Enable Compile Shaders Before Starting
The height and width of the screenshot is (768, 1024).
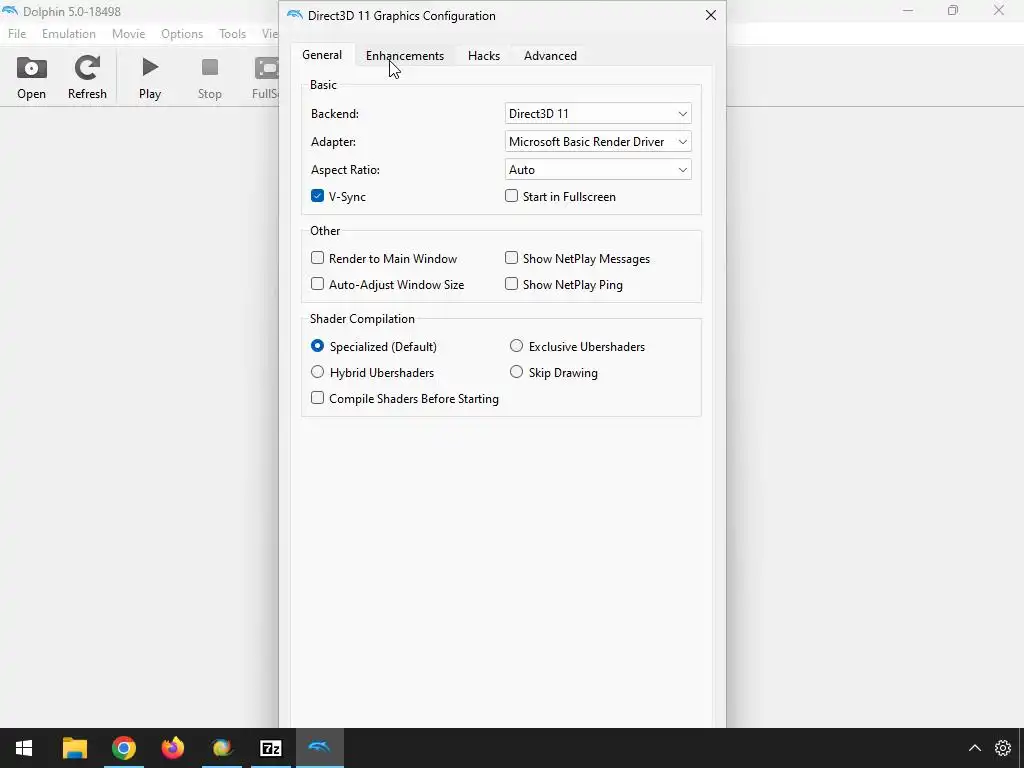[x=317, y=398]
